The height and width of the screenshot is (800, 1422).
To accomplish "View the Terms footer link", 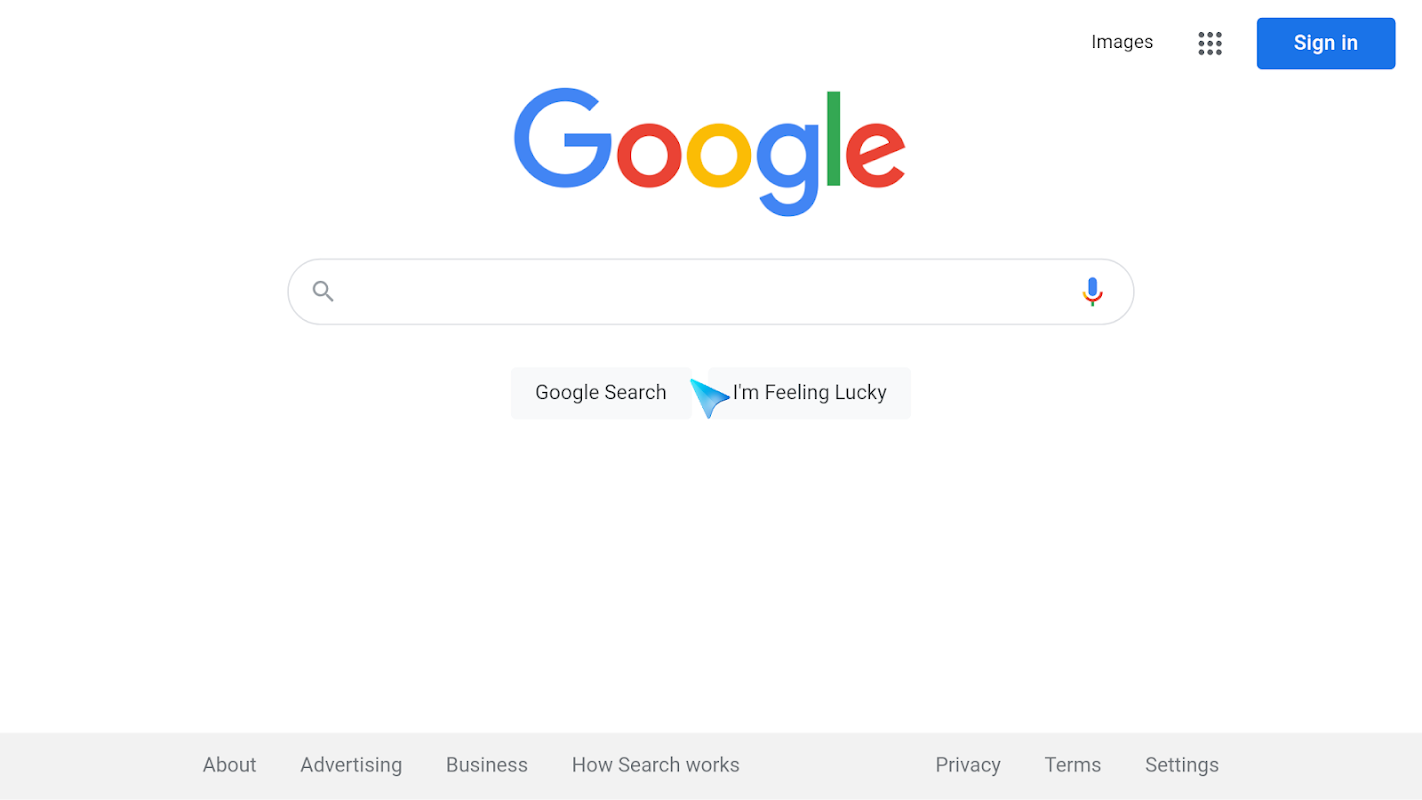I will (1072, 765).
